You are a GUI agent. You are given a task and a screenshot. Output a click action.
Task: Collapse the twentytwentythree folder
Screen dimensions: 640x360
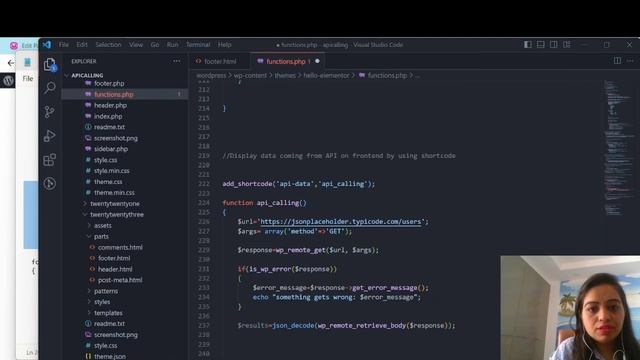117,214
